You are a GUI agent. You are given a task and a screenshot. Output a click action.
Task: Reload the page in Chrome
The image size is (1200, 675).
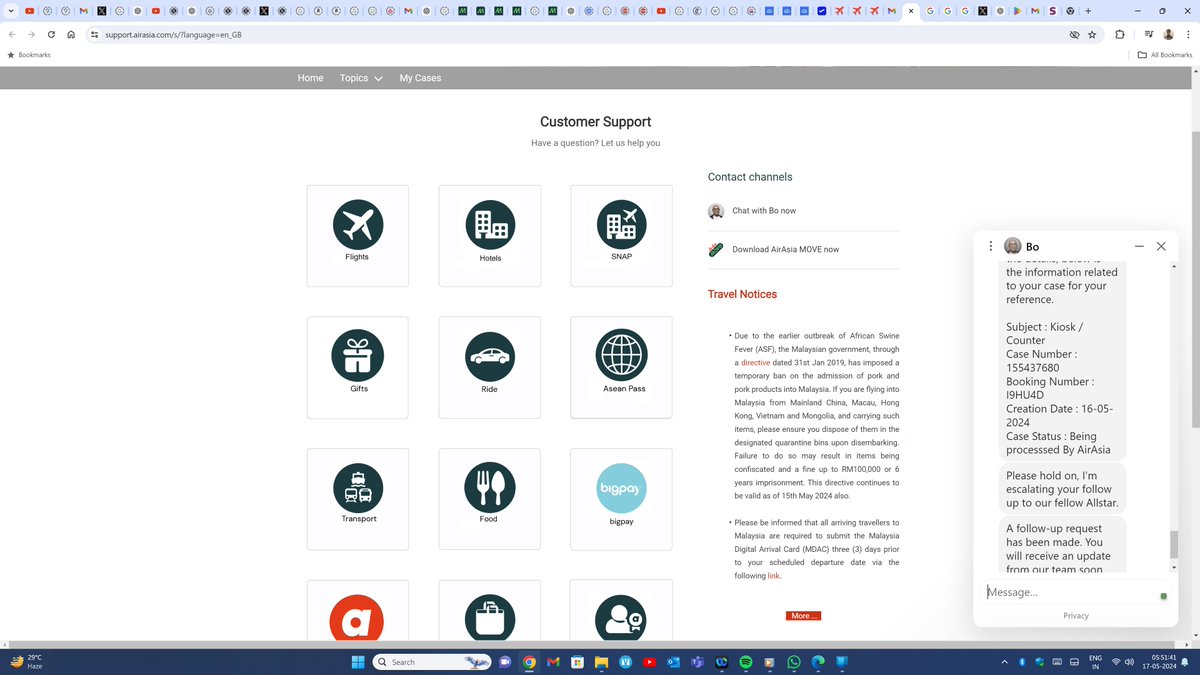(51, 34)
